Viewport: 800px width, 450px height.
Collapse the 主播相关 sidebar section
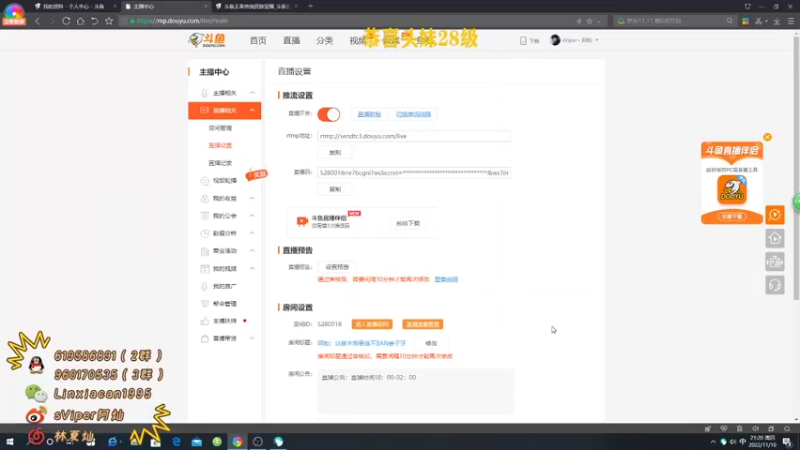252,93
